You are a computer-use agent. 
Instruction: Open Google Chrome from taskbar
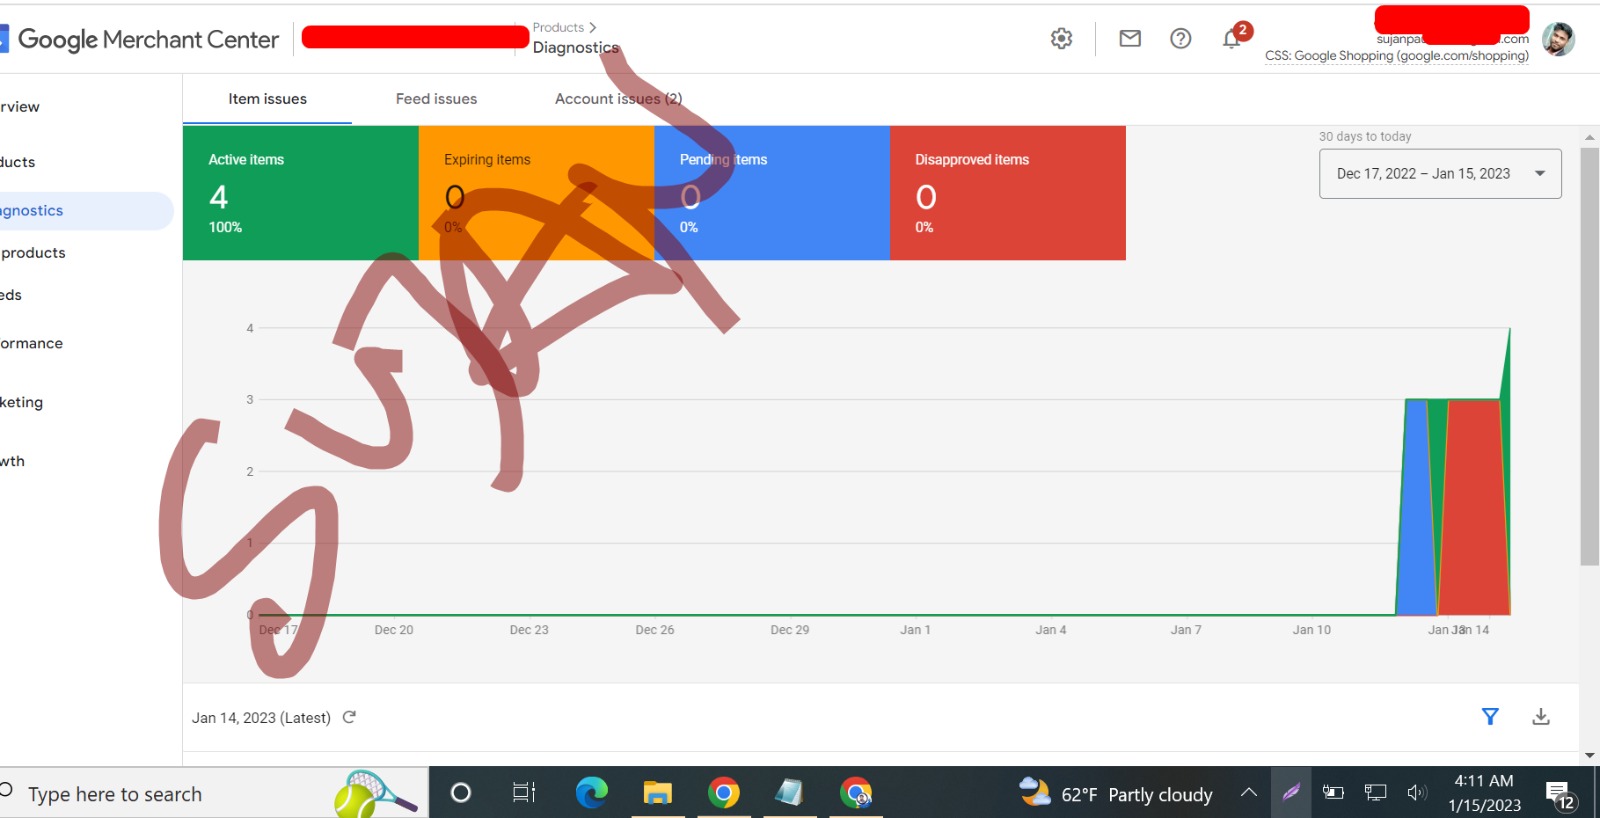[723, 793]
